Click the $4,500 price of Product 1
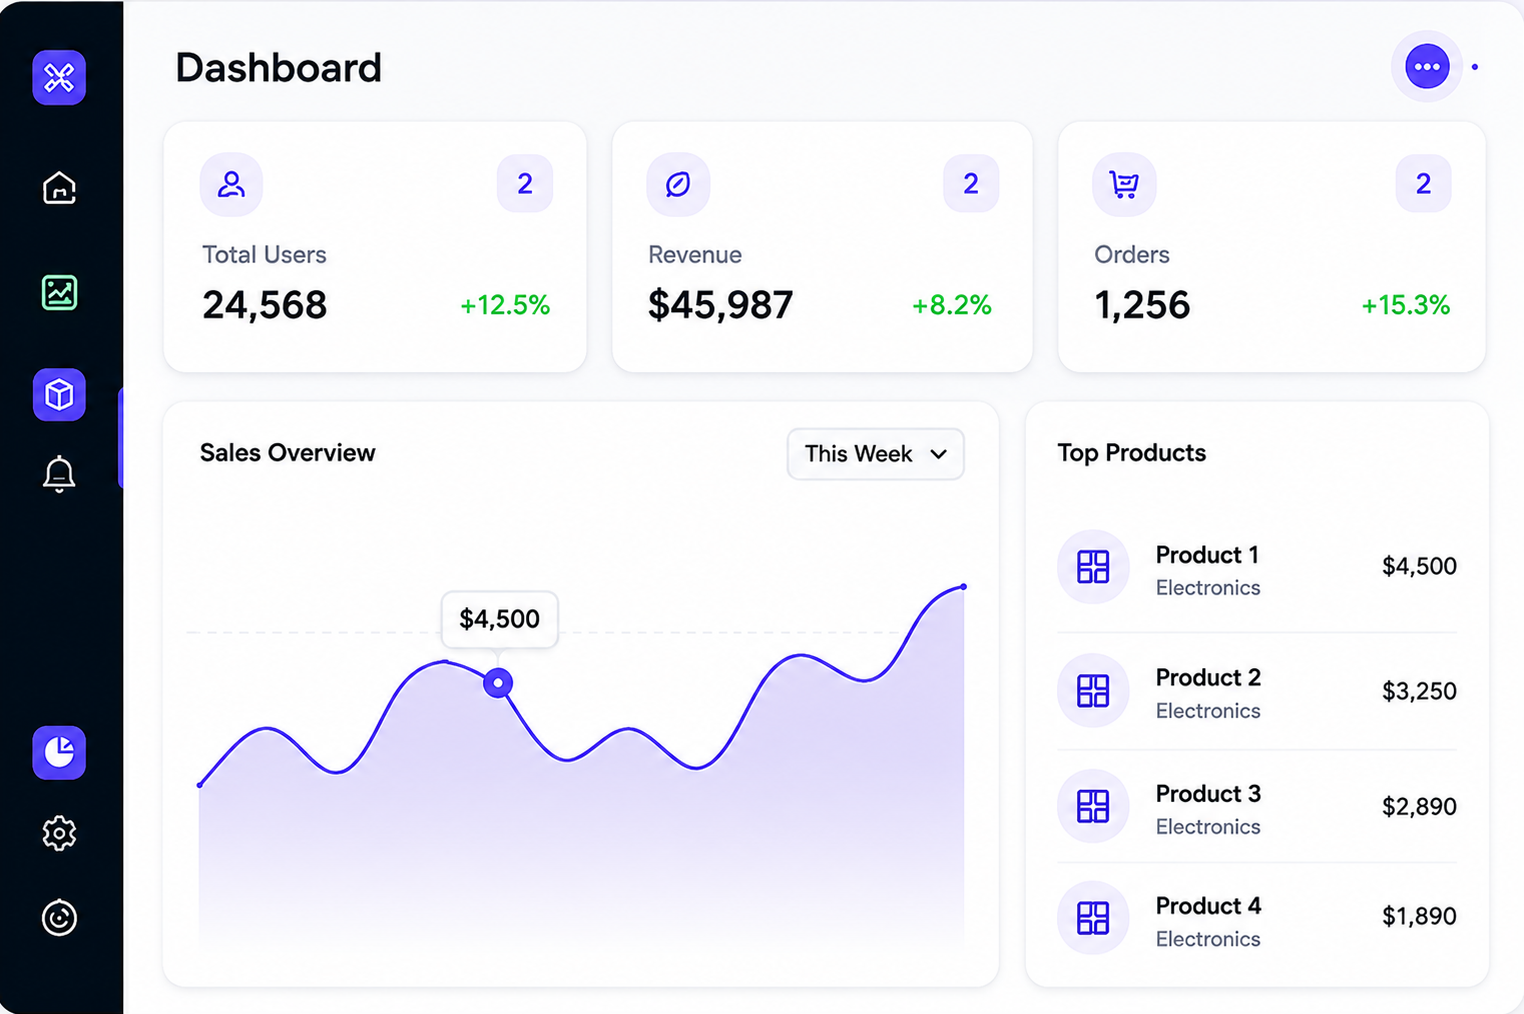Viewport: 1524px width, 1014px height. click(1419, 566)
